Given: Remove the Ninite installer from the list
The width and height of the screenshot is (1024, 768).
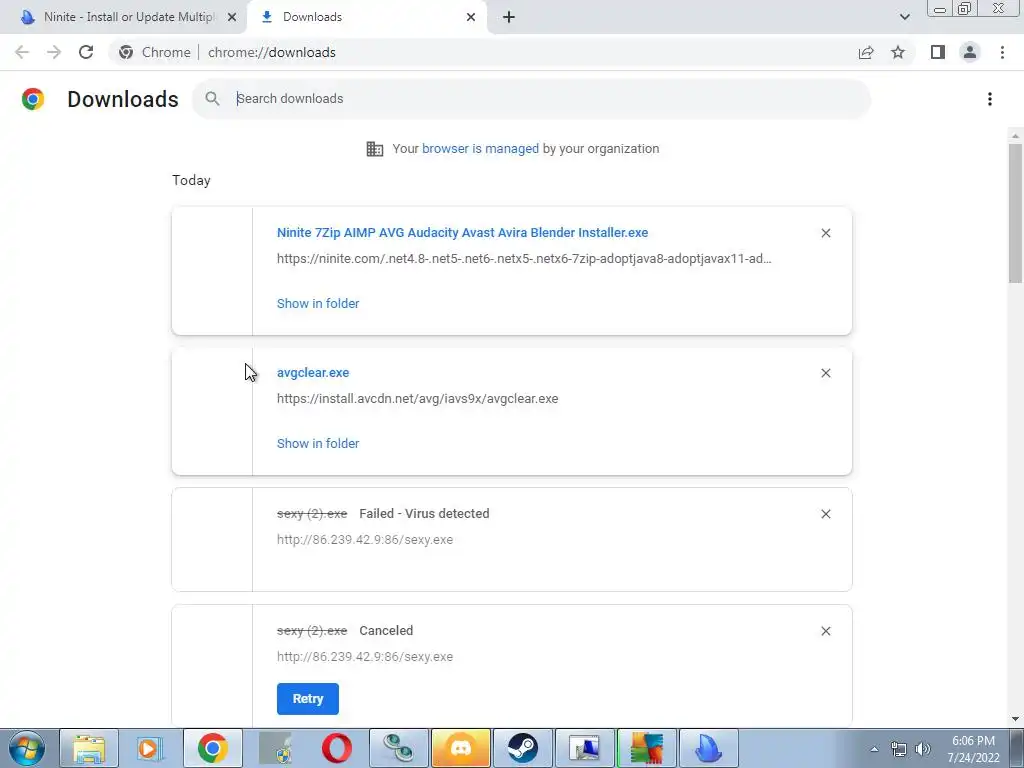Looking at the screenshot, I should click(x=825, y=233).
